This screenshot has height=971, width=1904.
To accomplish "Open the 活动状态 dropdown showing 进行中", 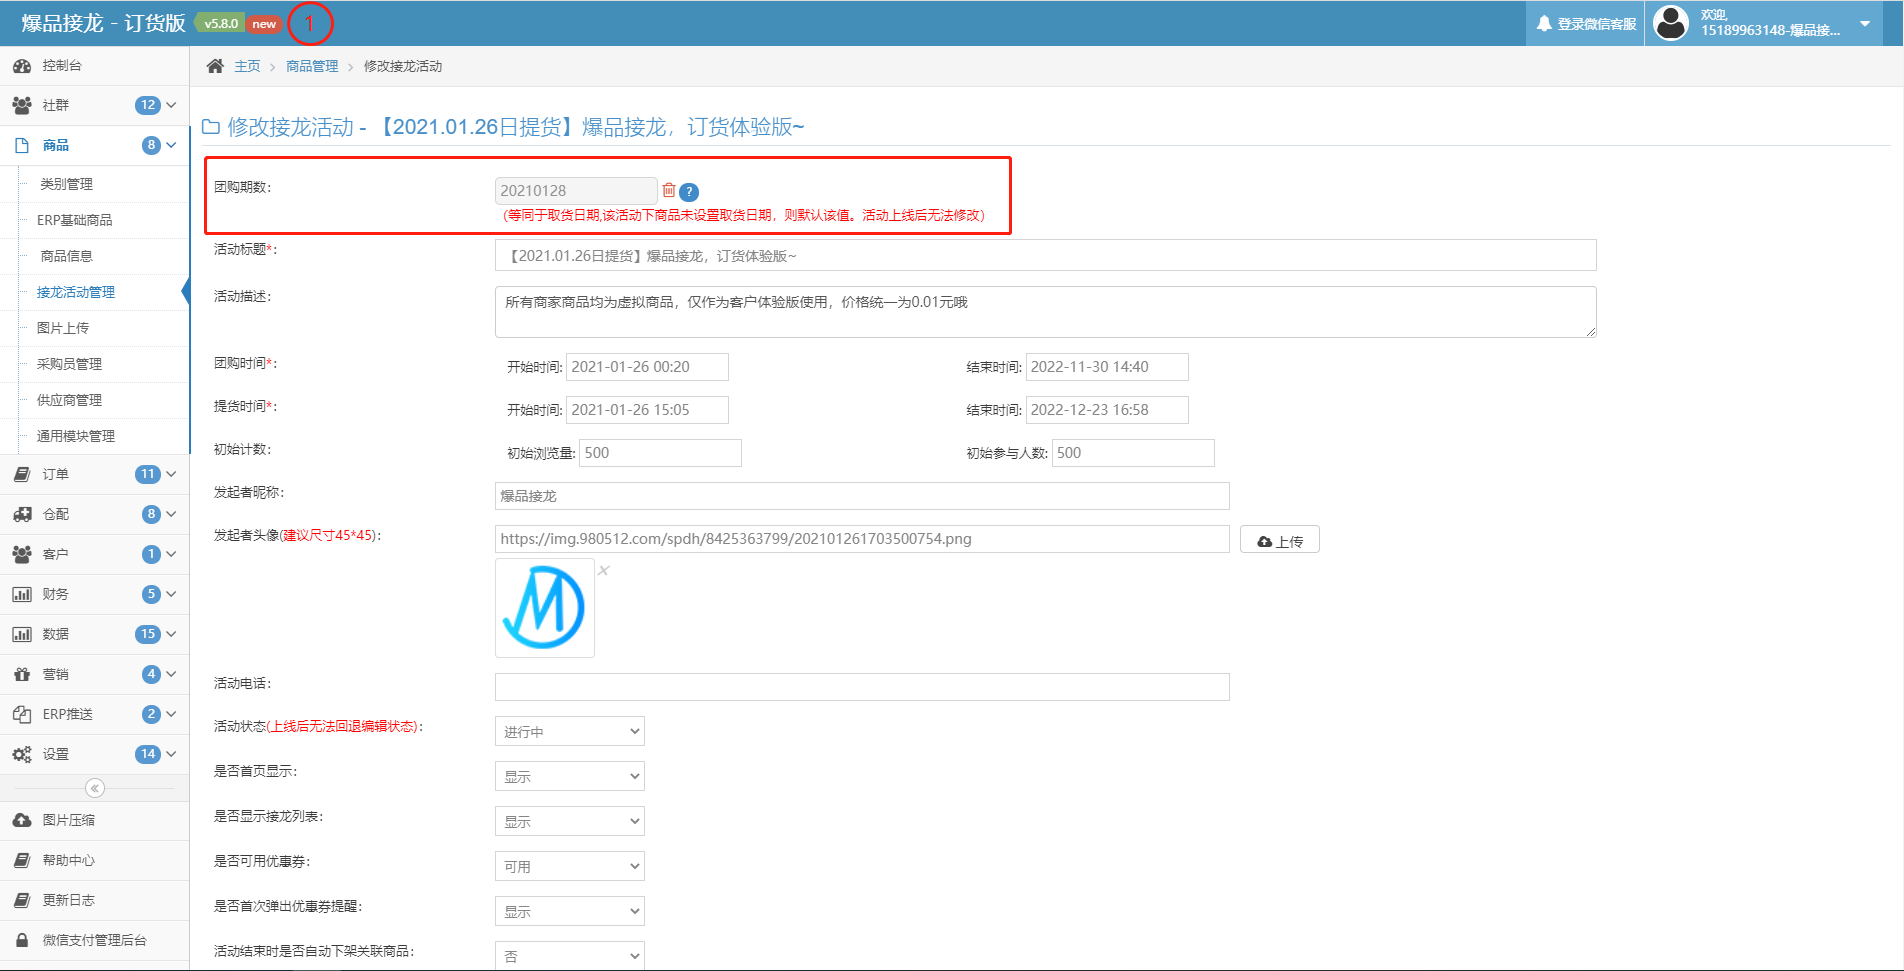I will pos(570,731).
